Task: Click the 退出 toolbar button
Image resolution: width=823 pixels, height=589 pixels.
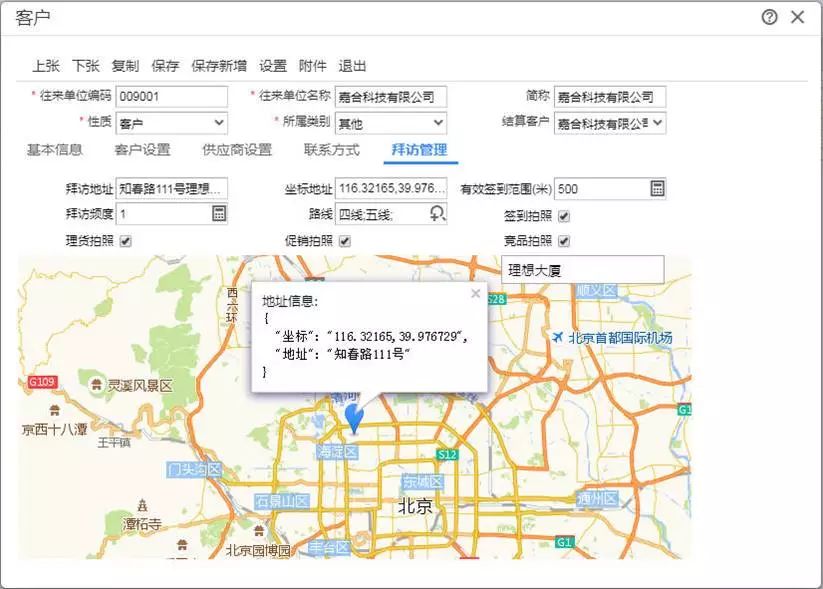Action: click(352, 66)
